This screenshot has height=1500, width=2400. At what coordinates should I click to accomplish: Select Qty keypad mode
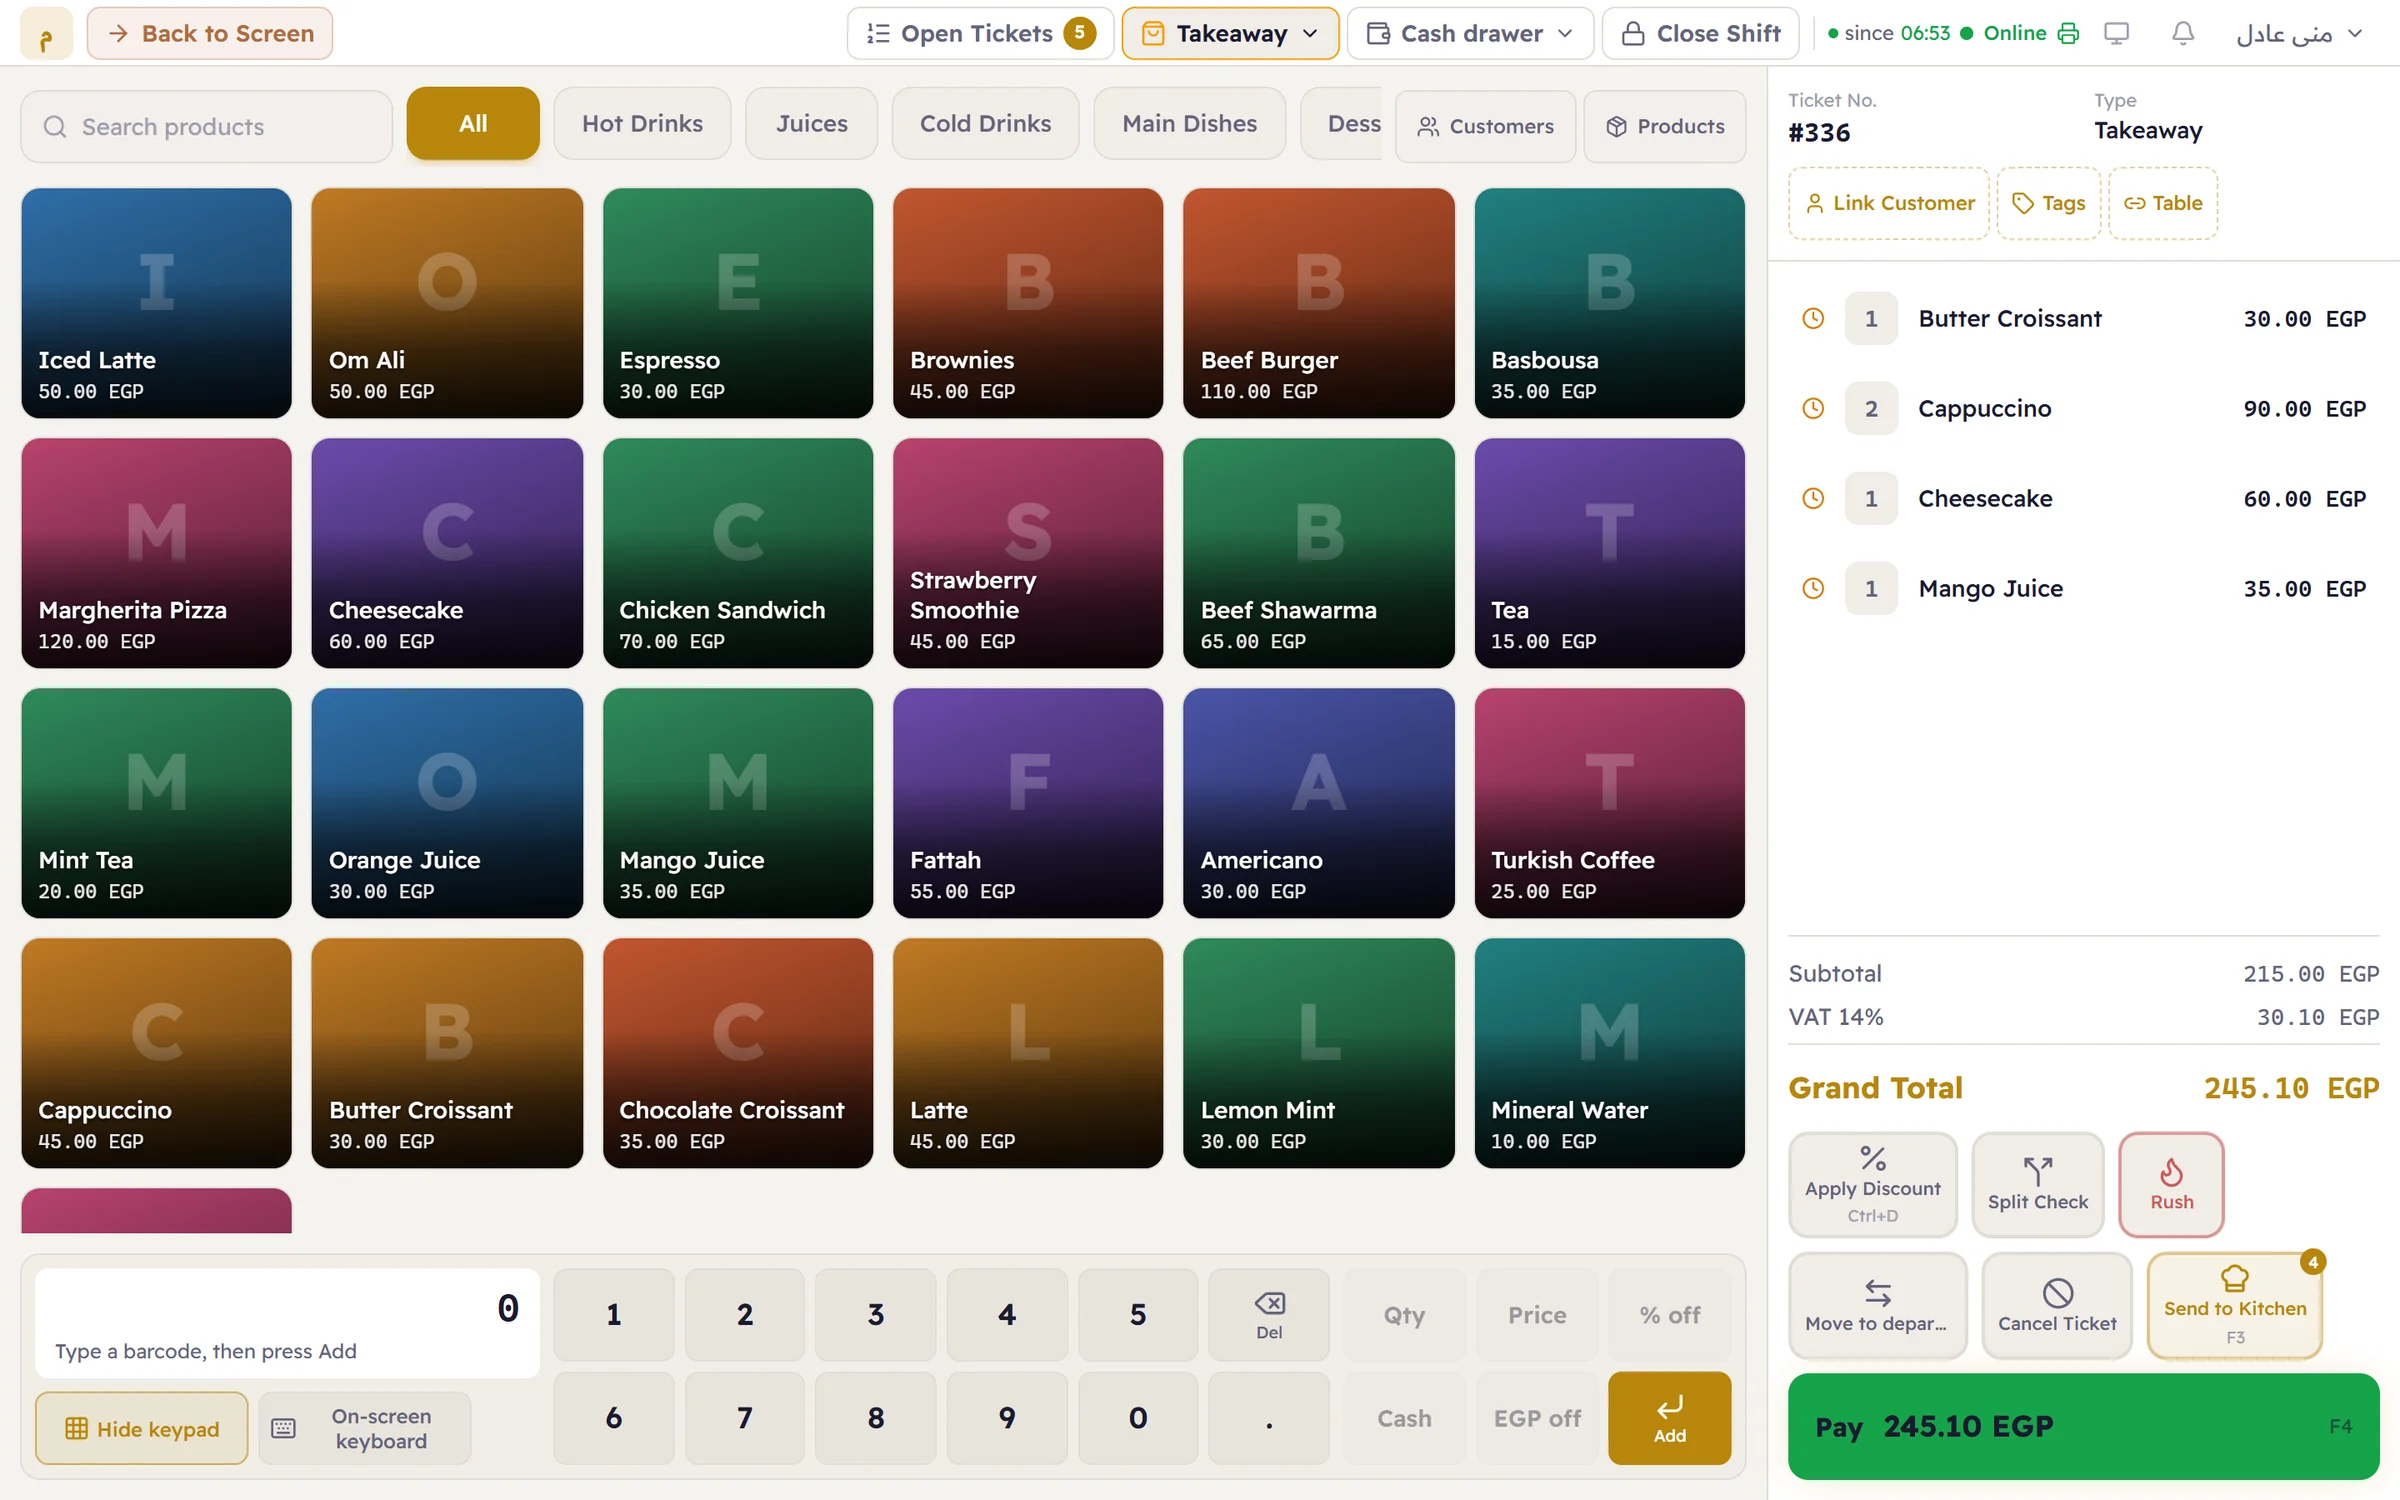1404,1314
